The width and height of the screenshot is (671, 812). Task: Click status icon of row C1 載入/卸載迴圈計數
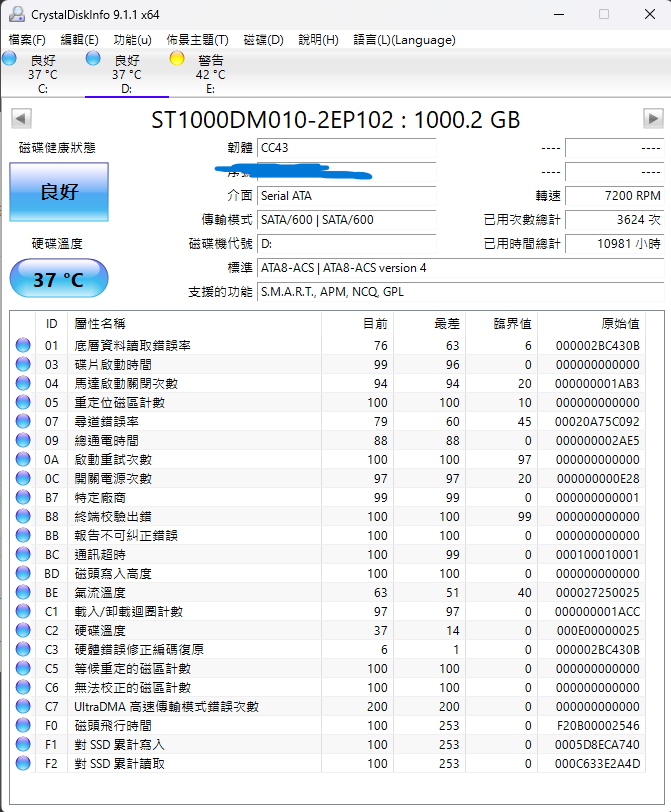[23, 611]
